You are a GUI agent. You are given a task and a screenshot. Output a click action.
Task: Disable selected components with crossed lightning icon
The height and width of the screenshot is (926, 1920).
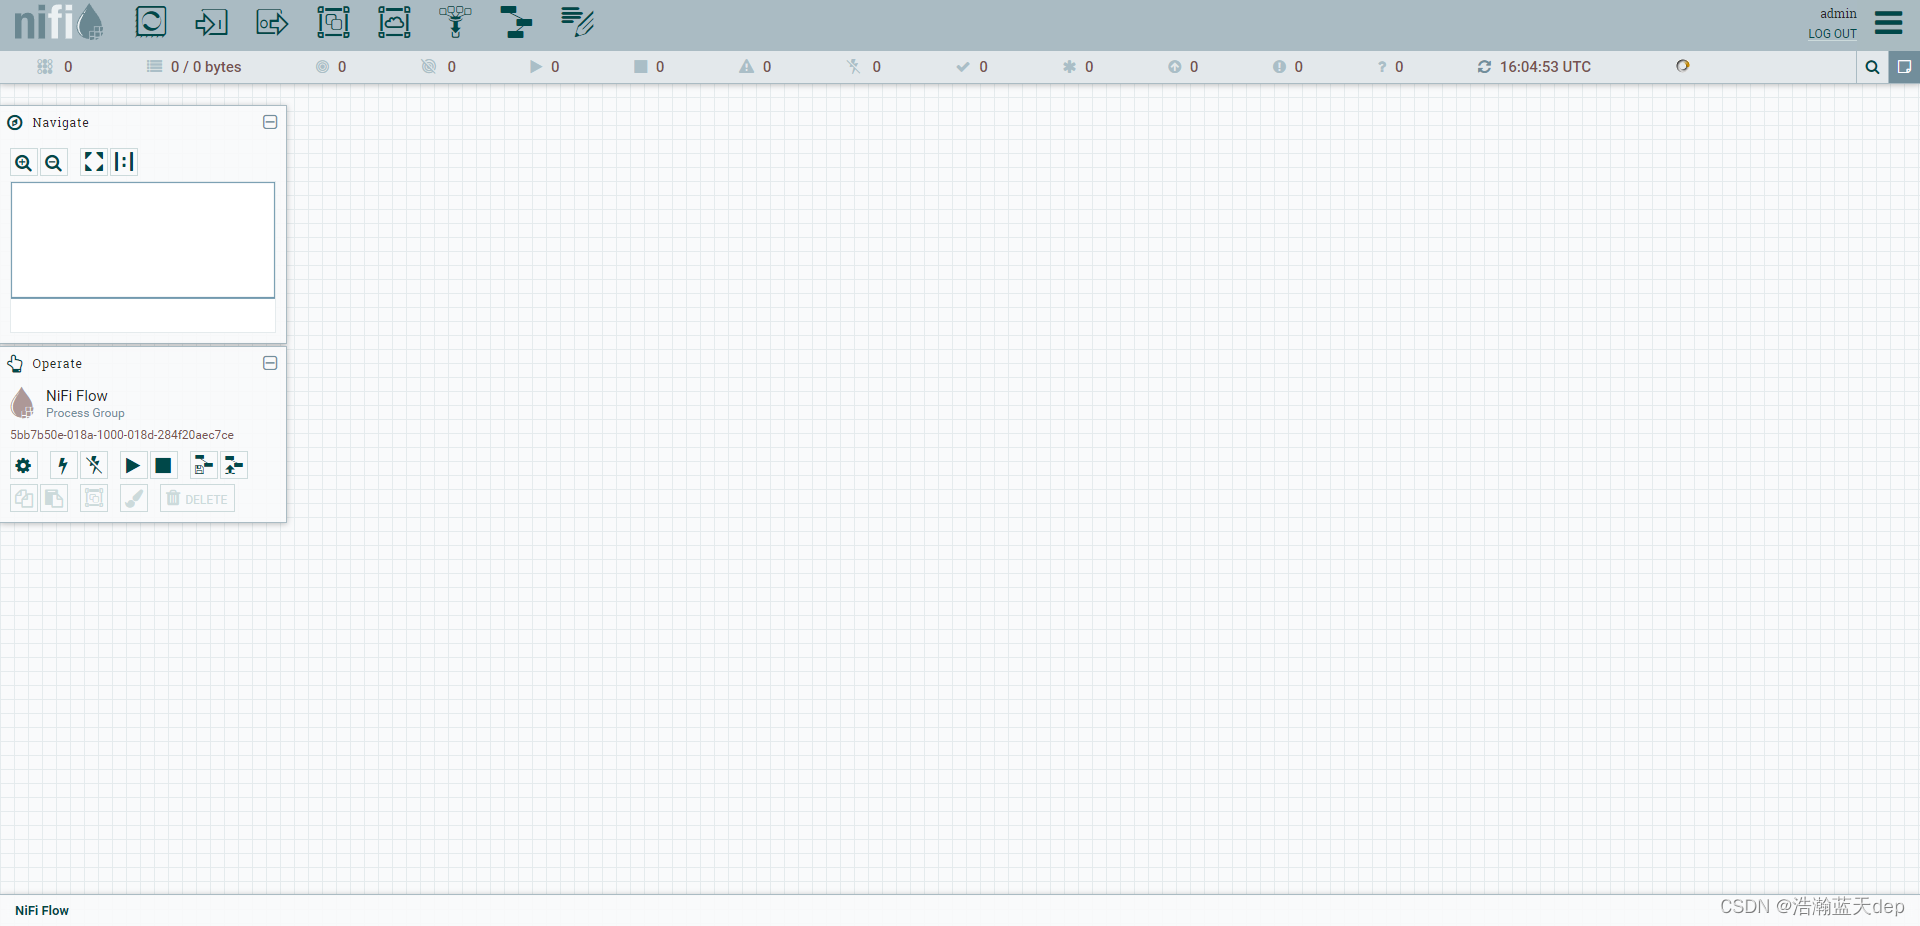94,465
